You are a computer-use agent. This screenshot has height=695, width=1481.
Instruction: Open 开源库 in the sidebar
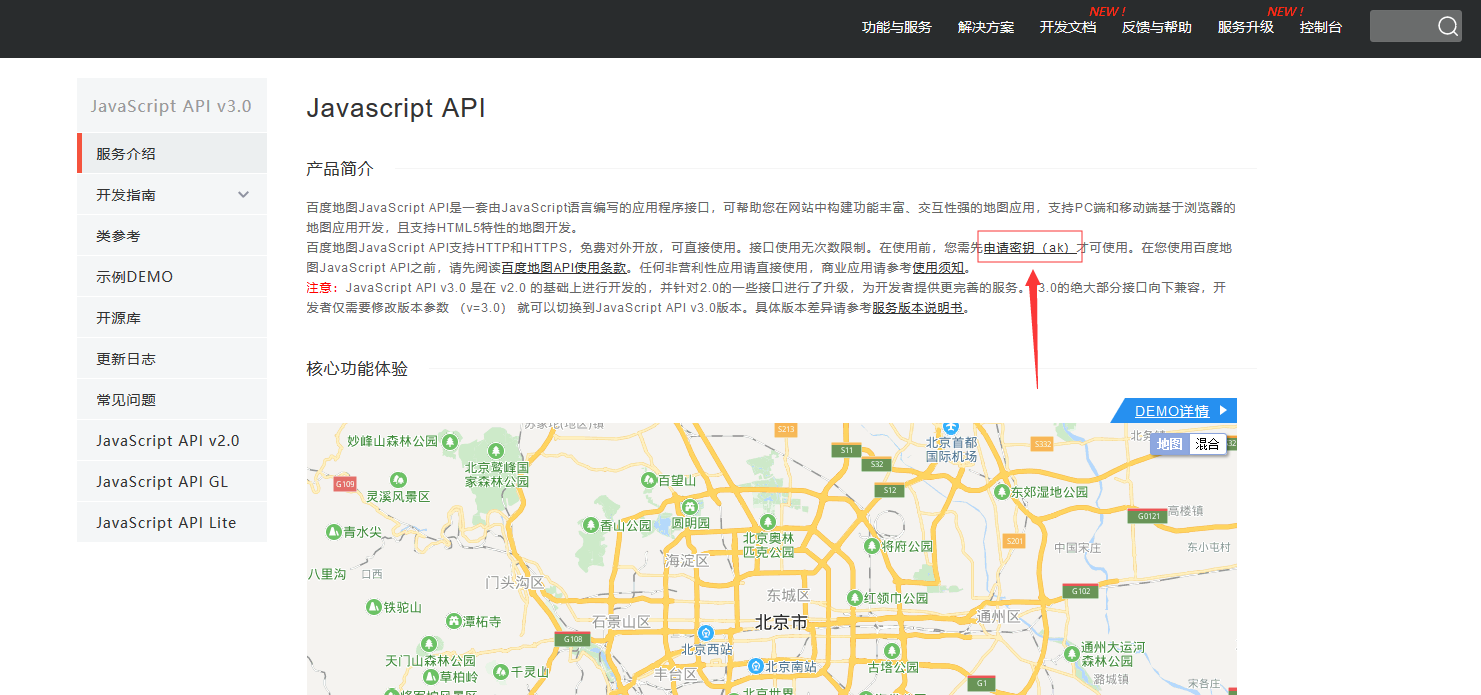[172, 318]
